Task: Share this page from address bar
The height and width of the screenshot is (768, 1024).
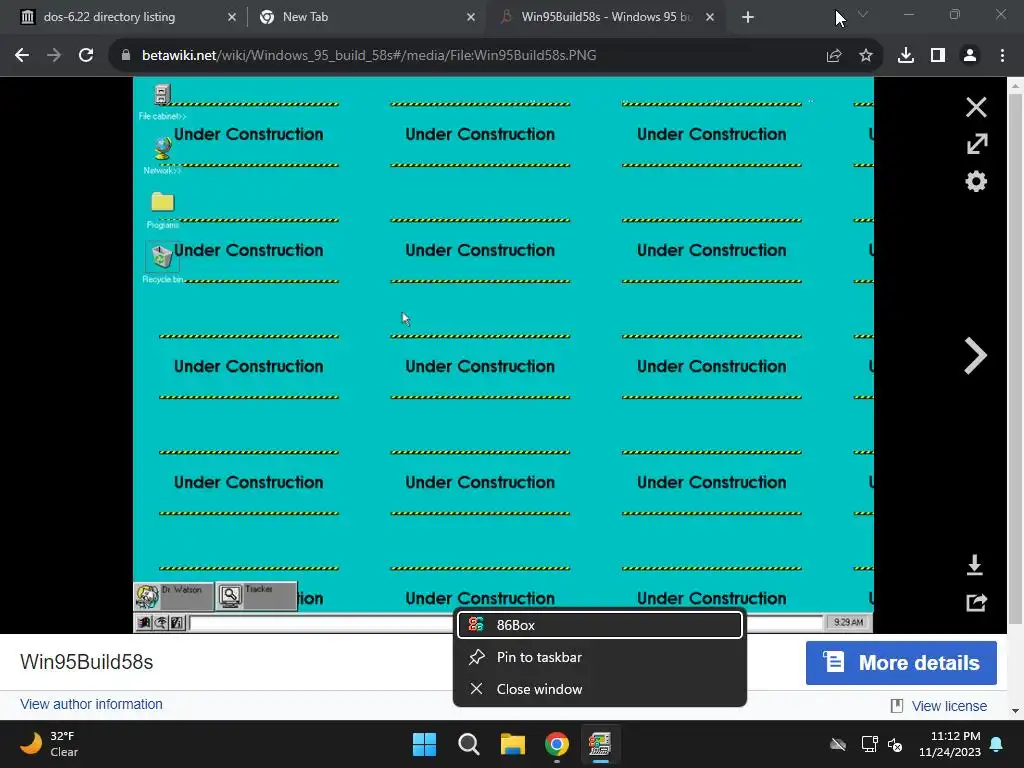Action: point(834,56)
